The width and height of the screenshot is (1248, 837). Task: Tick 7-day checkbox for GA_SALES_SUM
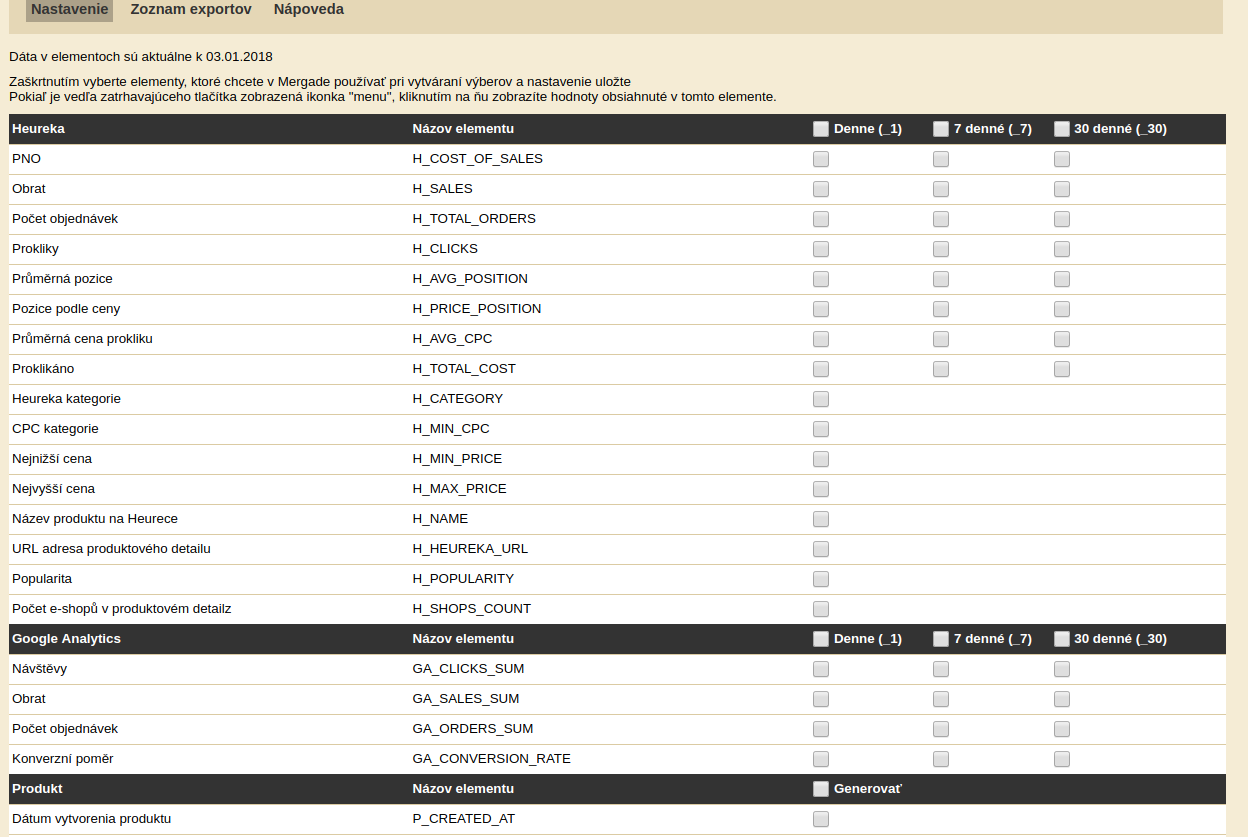pyautogui.click(x=941, y=699)
